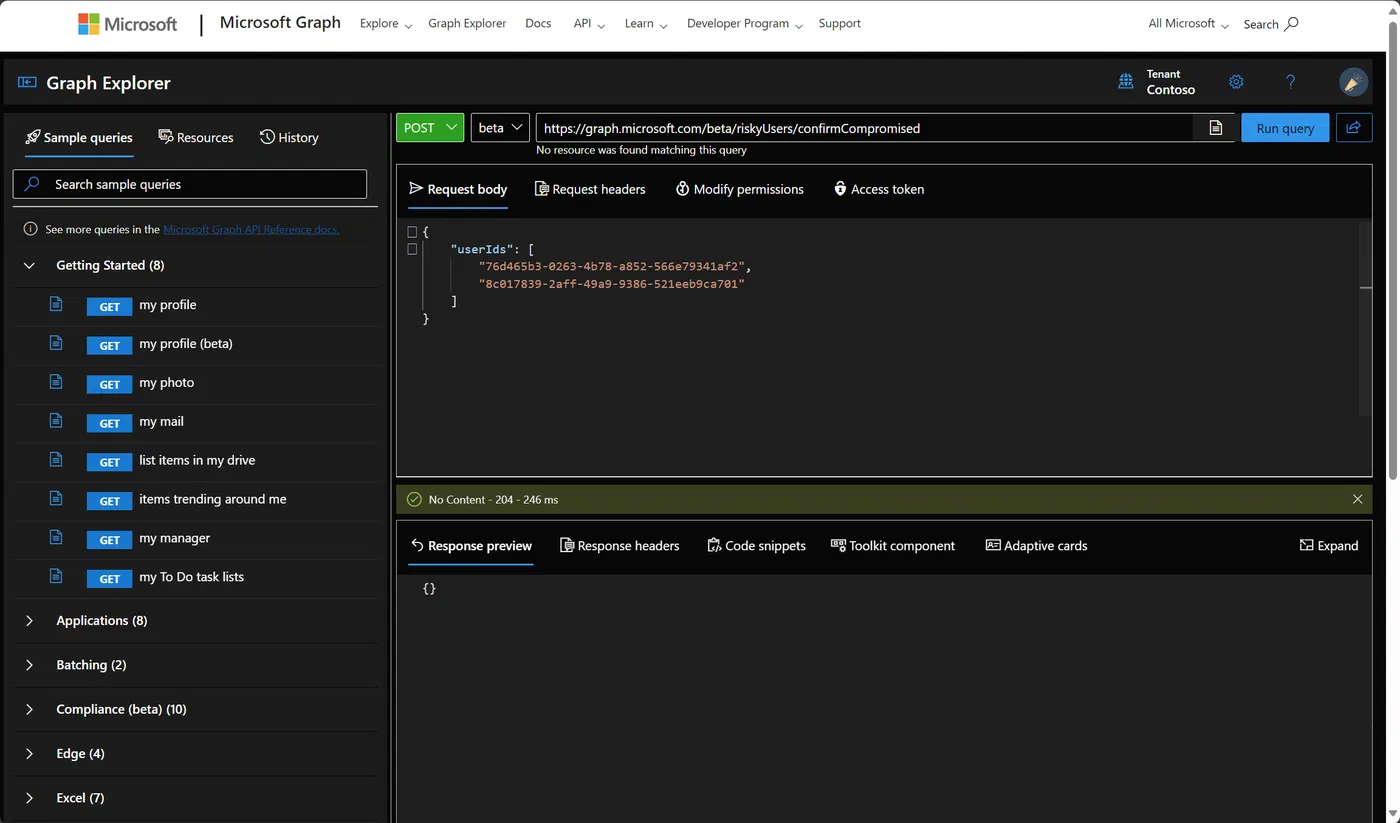Collapse sidebar via icon beside Graph Explorer title
The width and height of the screenshot is (1400, 823).
tap(27, 83)
